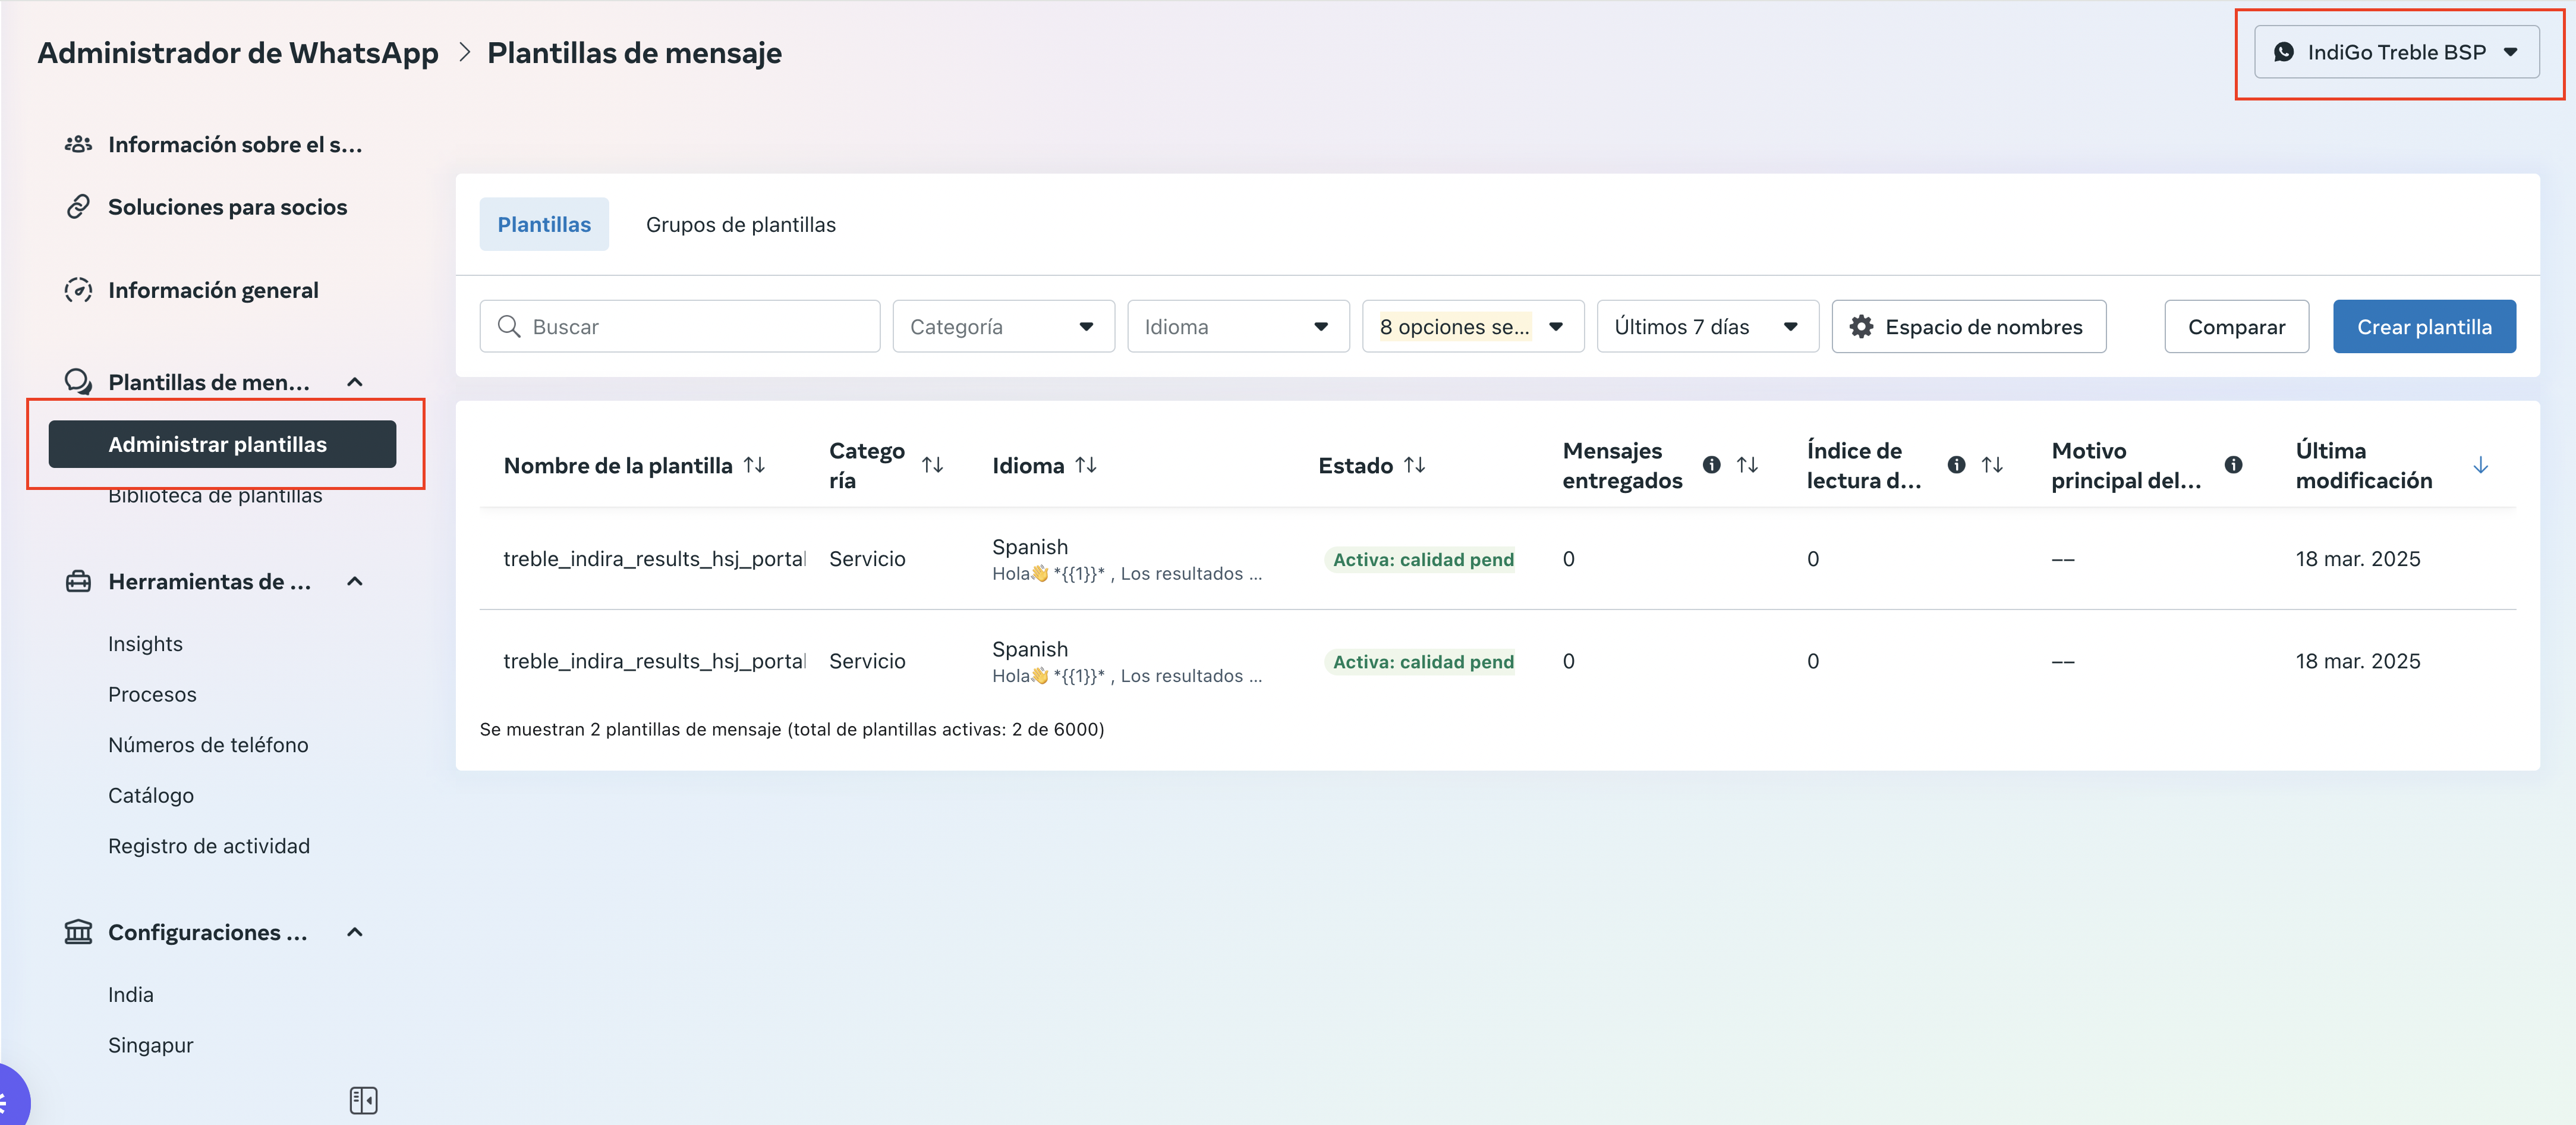Click first row 18 mar. 2025 date

coord(2357,559)
